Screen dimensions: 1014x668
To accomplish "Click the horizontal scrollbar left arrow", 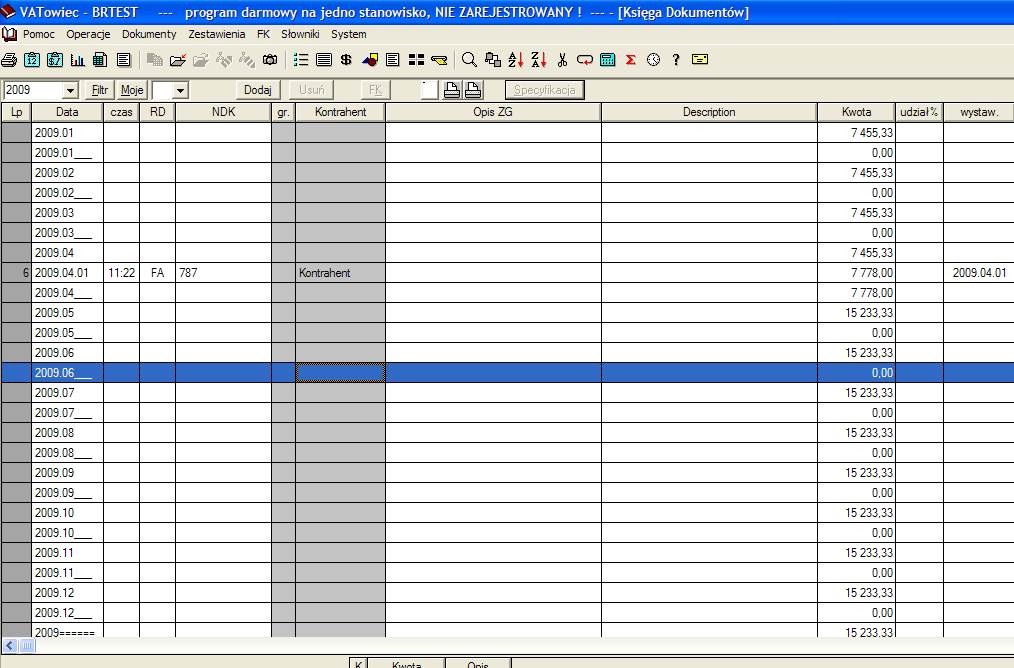I will click(x=9, y=645).
